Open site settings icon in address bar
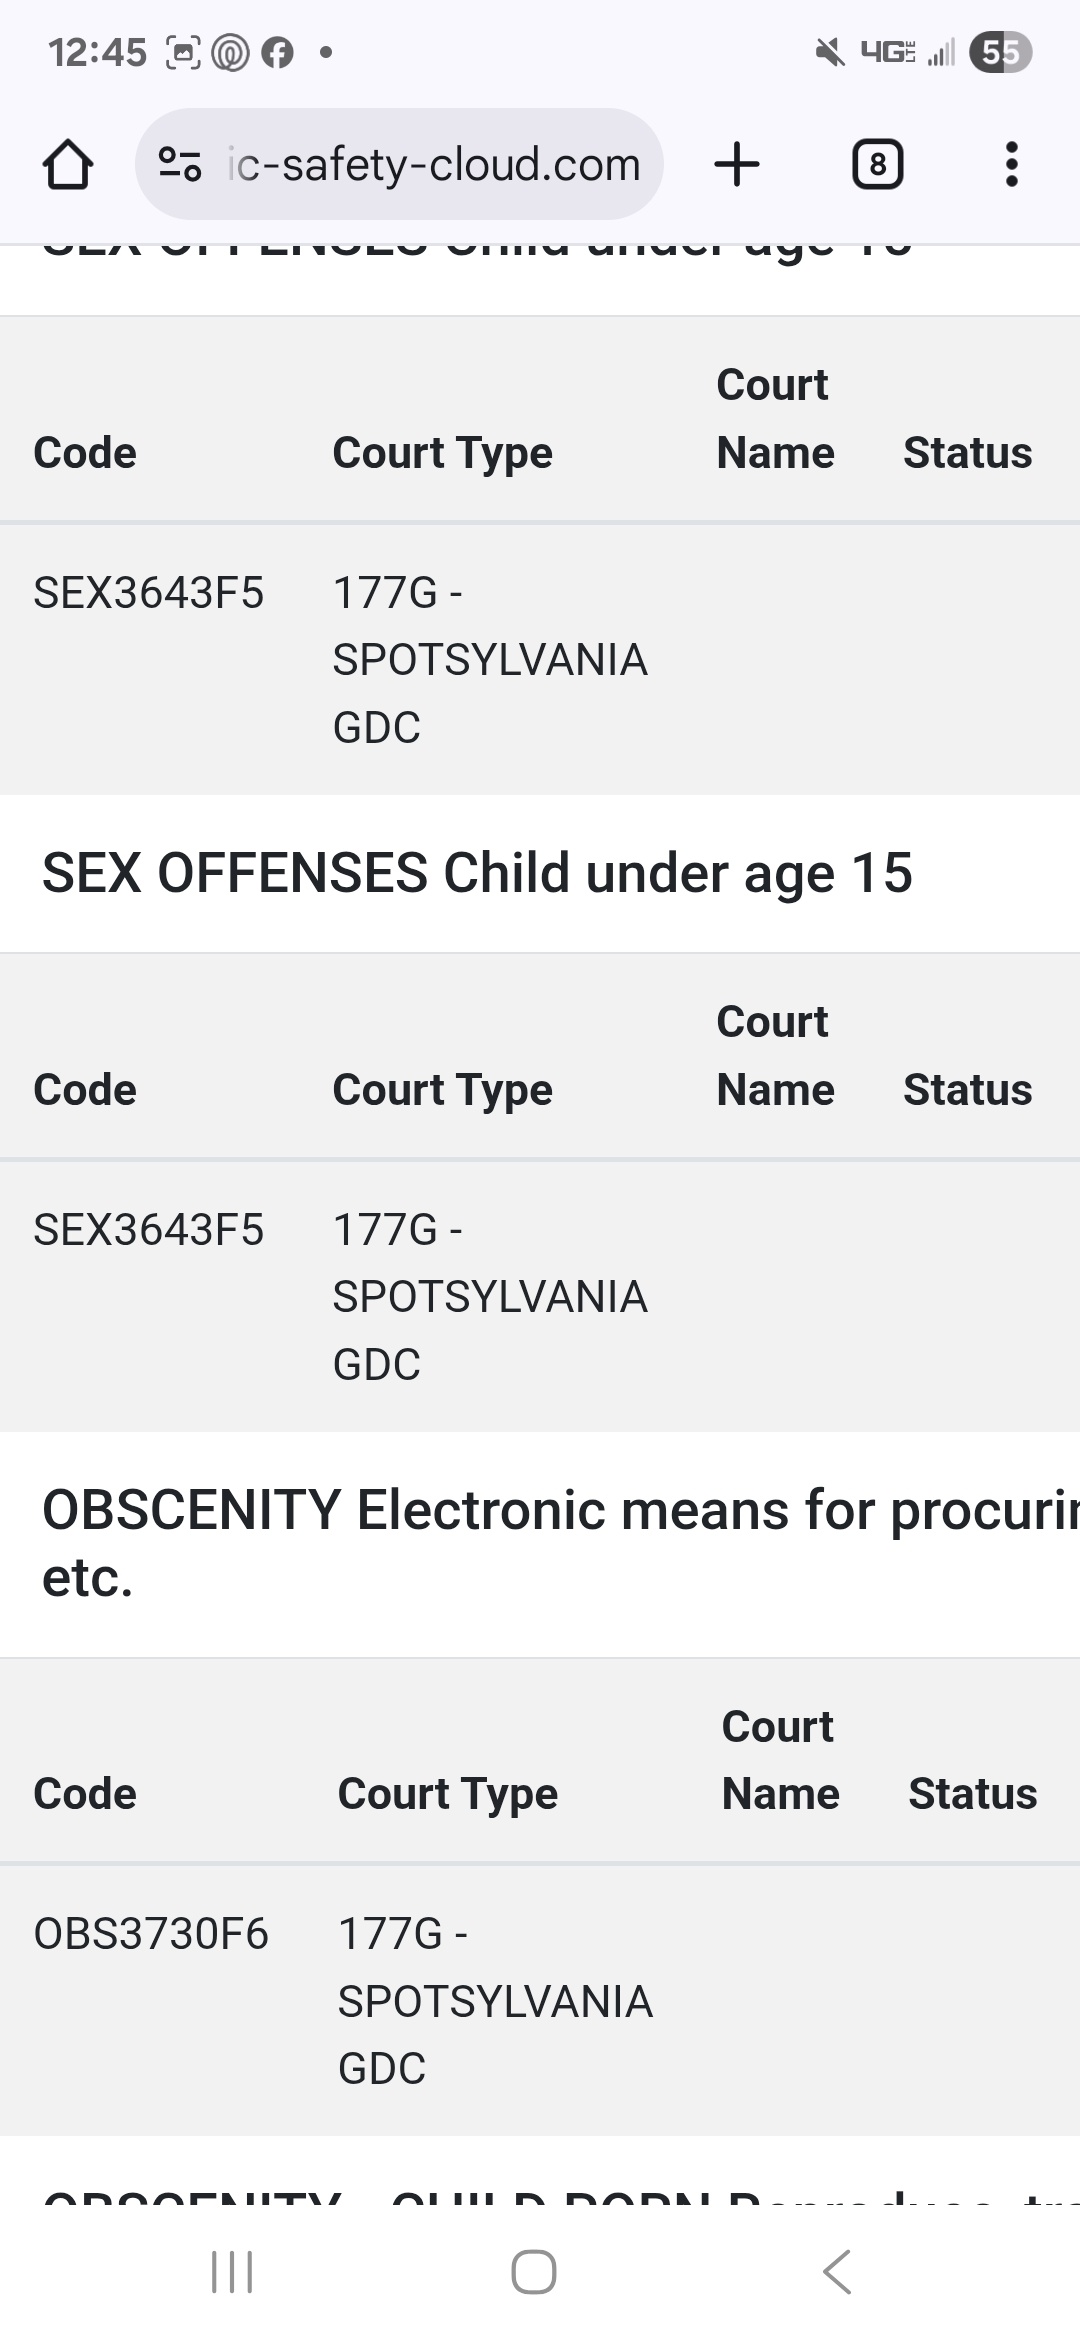1080x2340 pixels. pyautogui.click(x=180, y=164)
